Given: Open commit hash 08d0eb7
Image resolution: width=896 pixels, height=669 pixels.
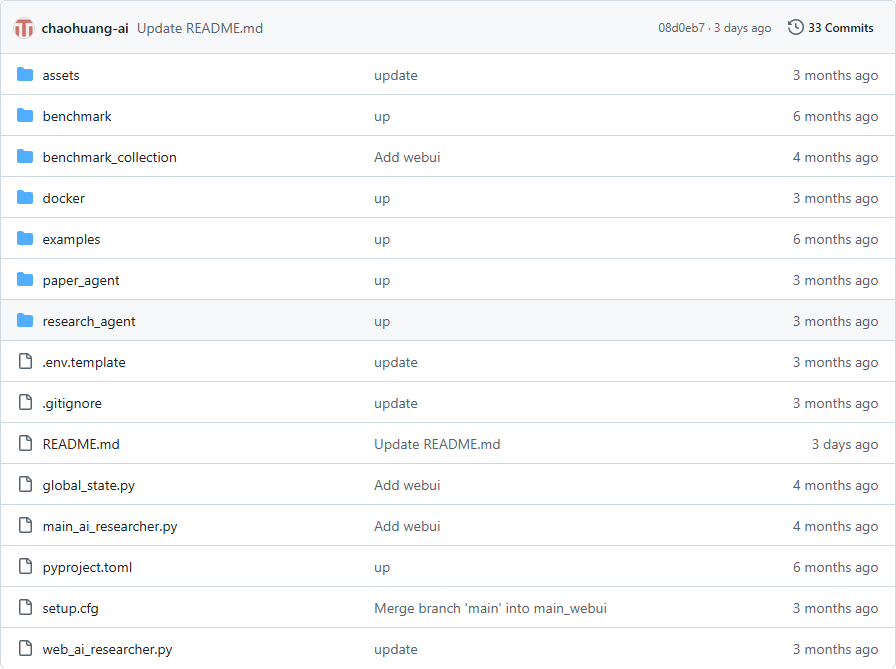Looking at the screenshot, I should click(681, 28).
